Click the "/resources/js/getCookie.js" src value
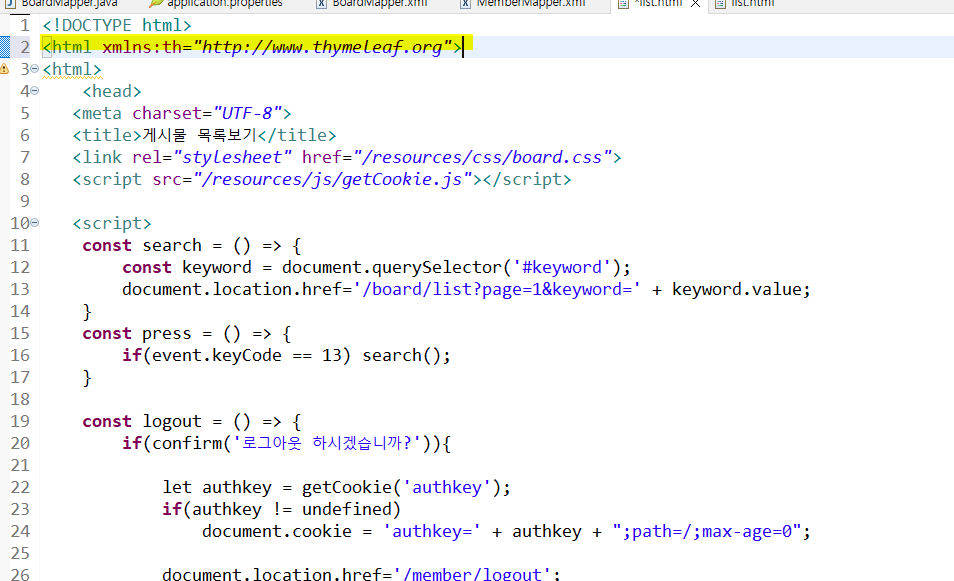The image size is (954, 581). click(333, 179)
